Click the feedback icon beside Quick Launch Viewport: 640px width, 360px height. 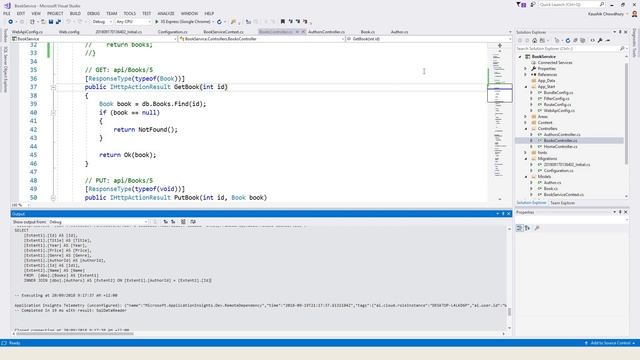coord(532,4)
